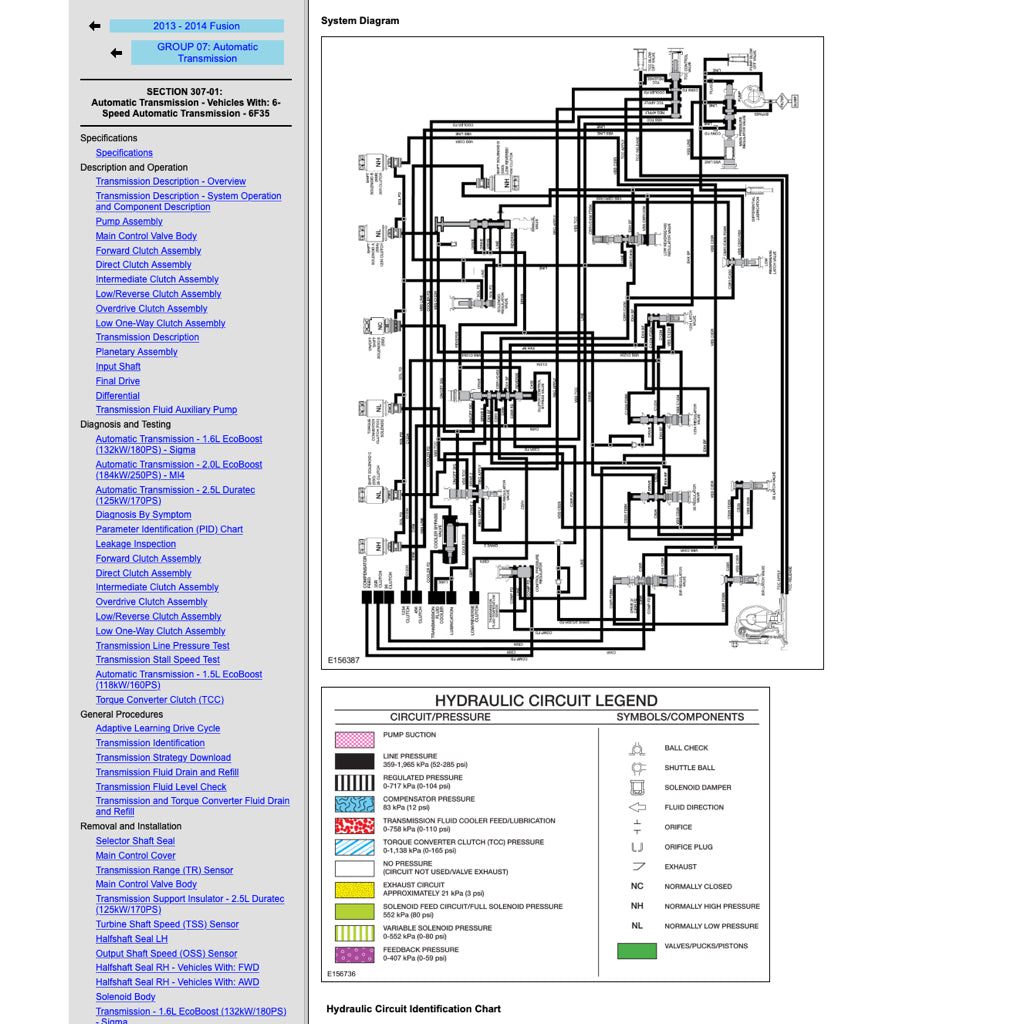
Task: Open Diagnosis By Symptom link
Action: tap(143, 515)
